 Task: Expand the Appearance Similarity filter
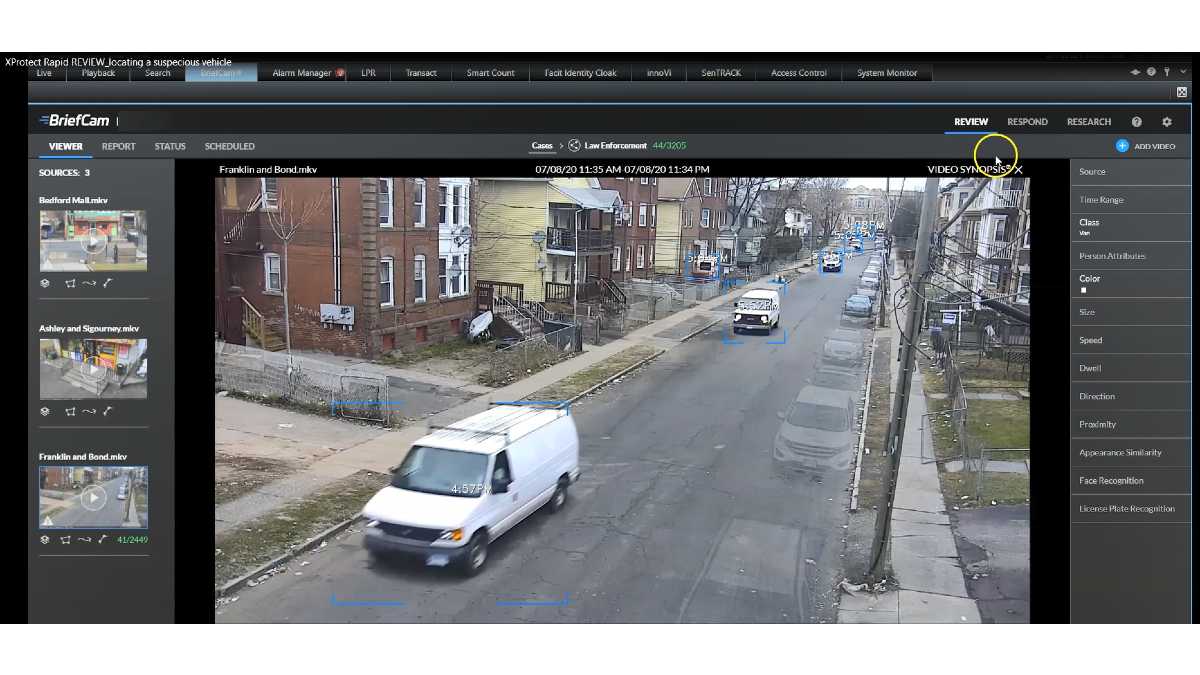1131,452
